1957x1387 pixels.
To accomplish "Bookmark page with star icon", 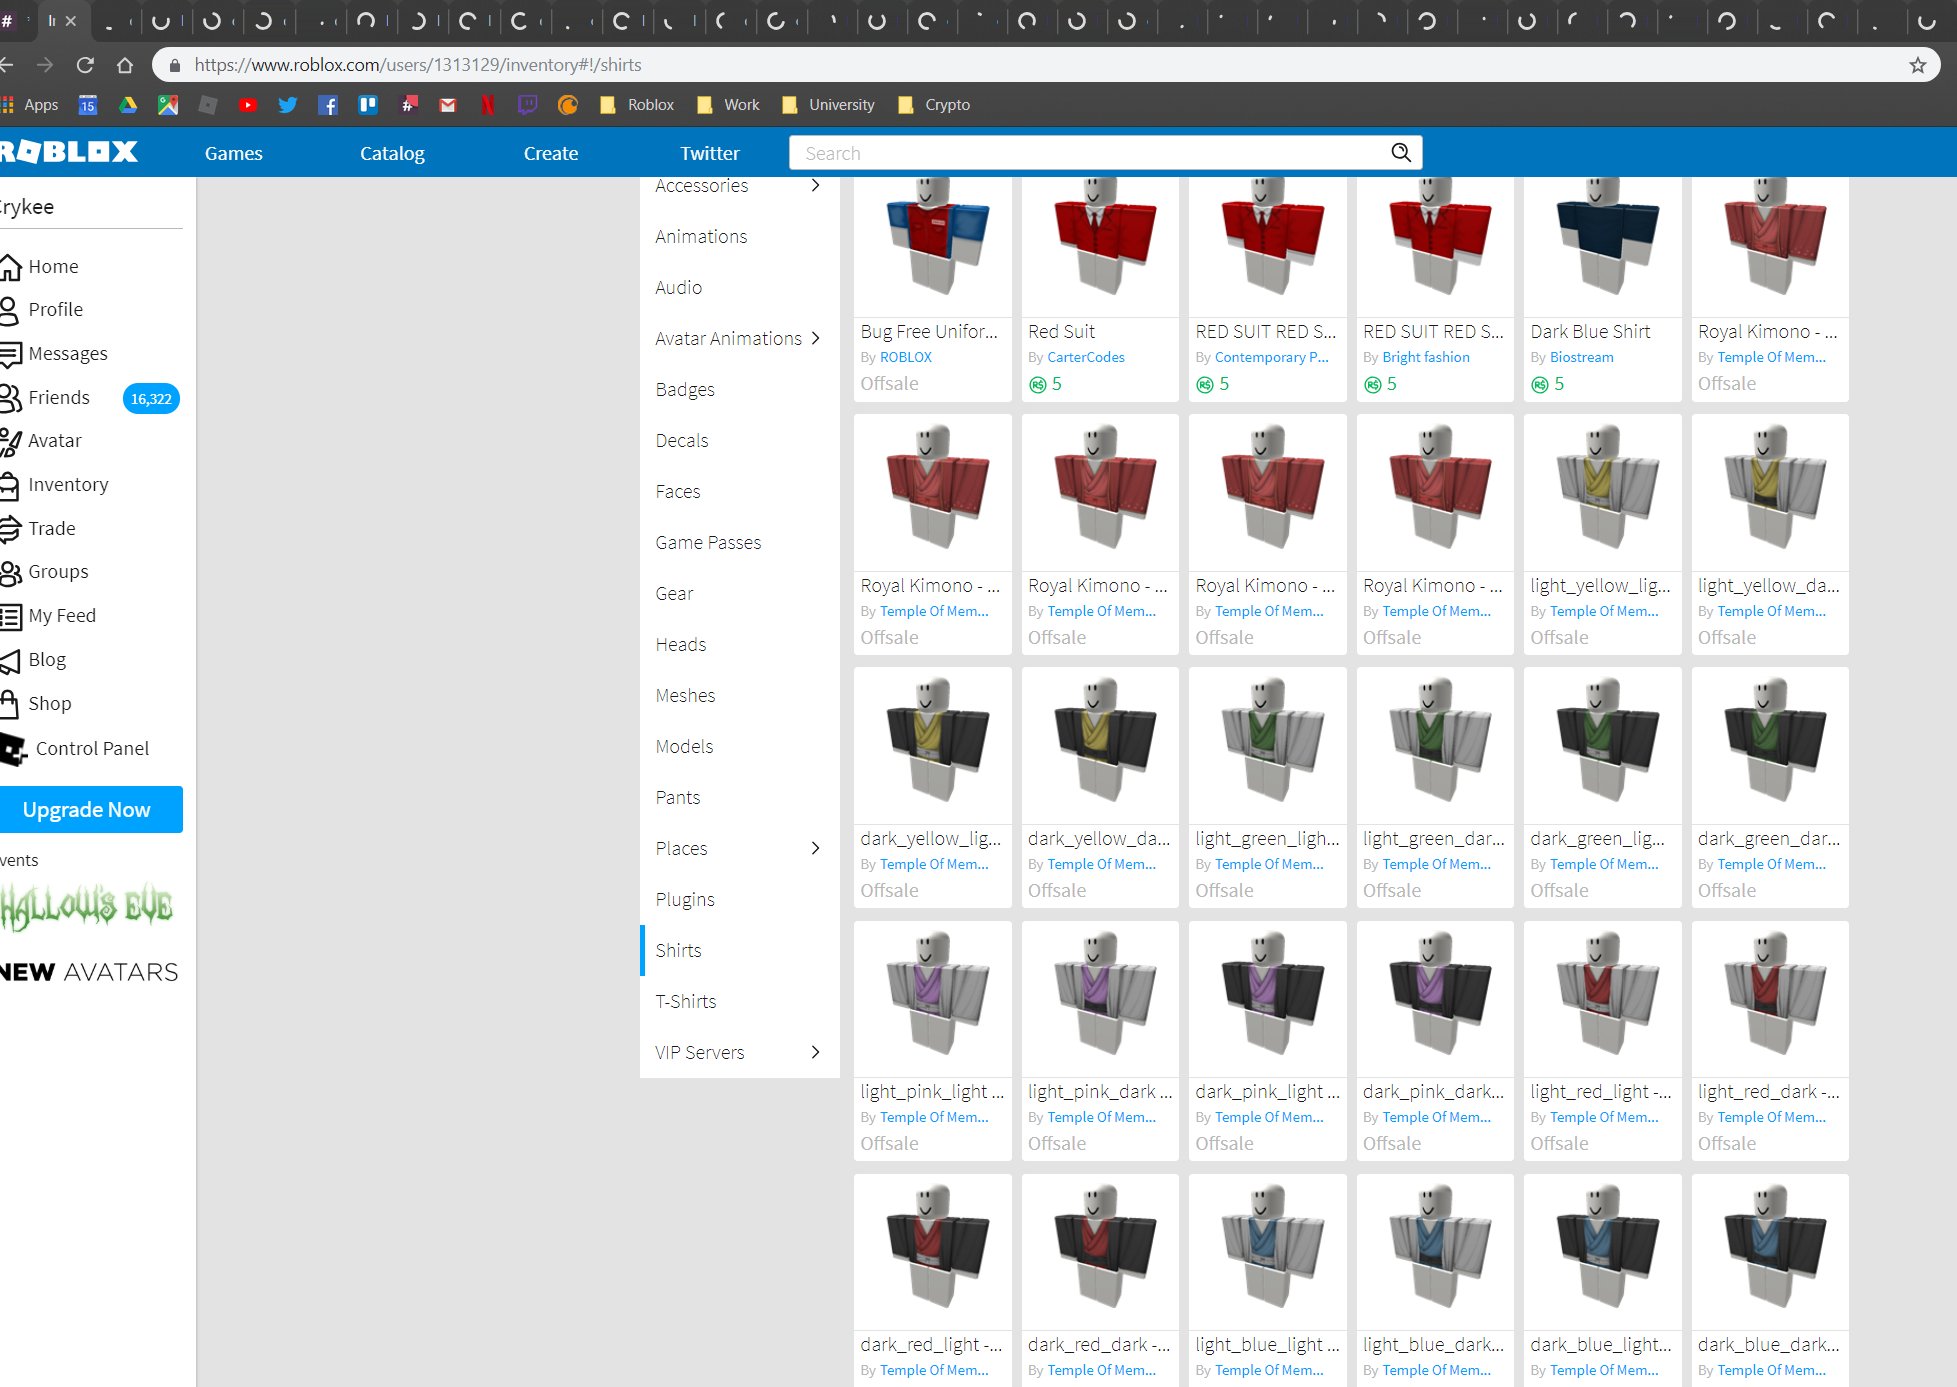I will (x=1917, y=65).
